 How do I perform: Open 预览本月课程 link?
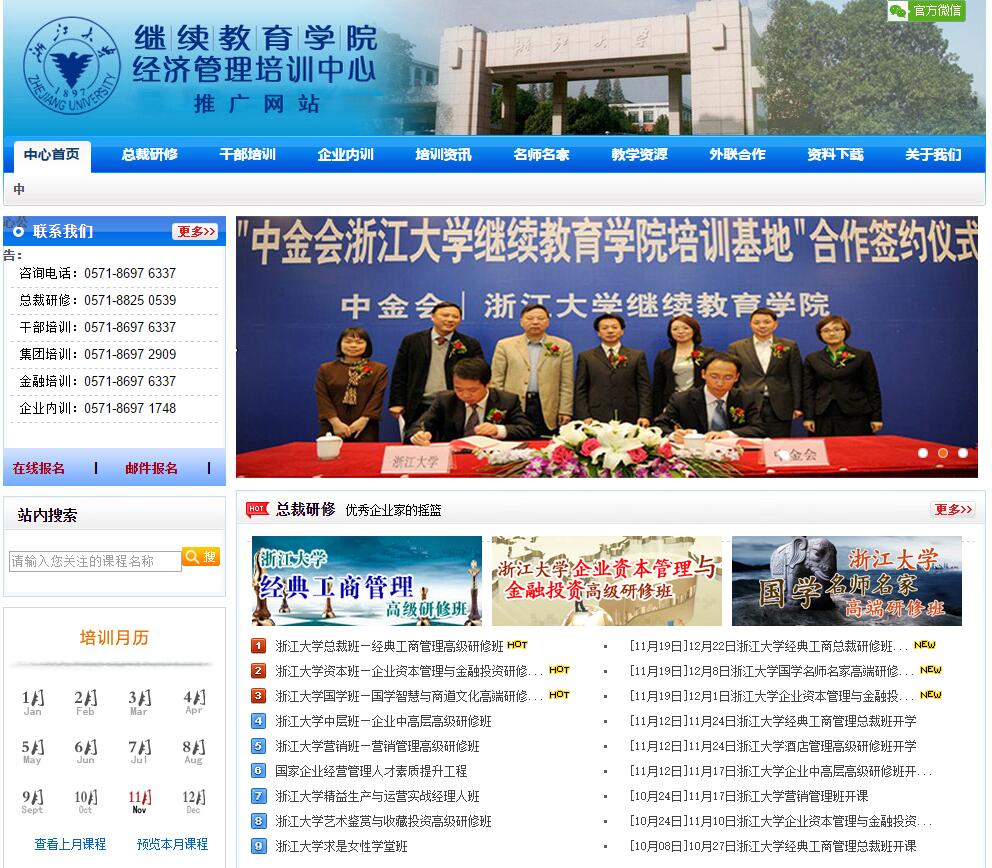click(172, 844)
